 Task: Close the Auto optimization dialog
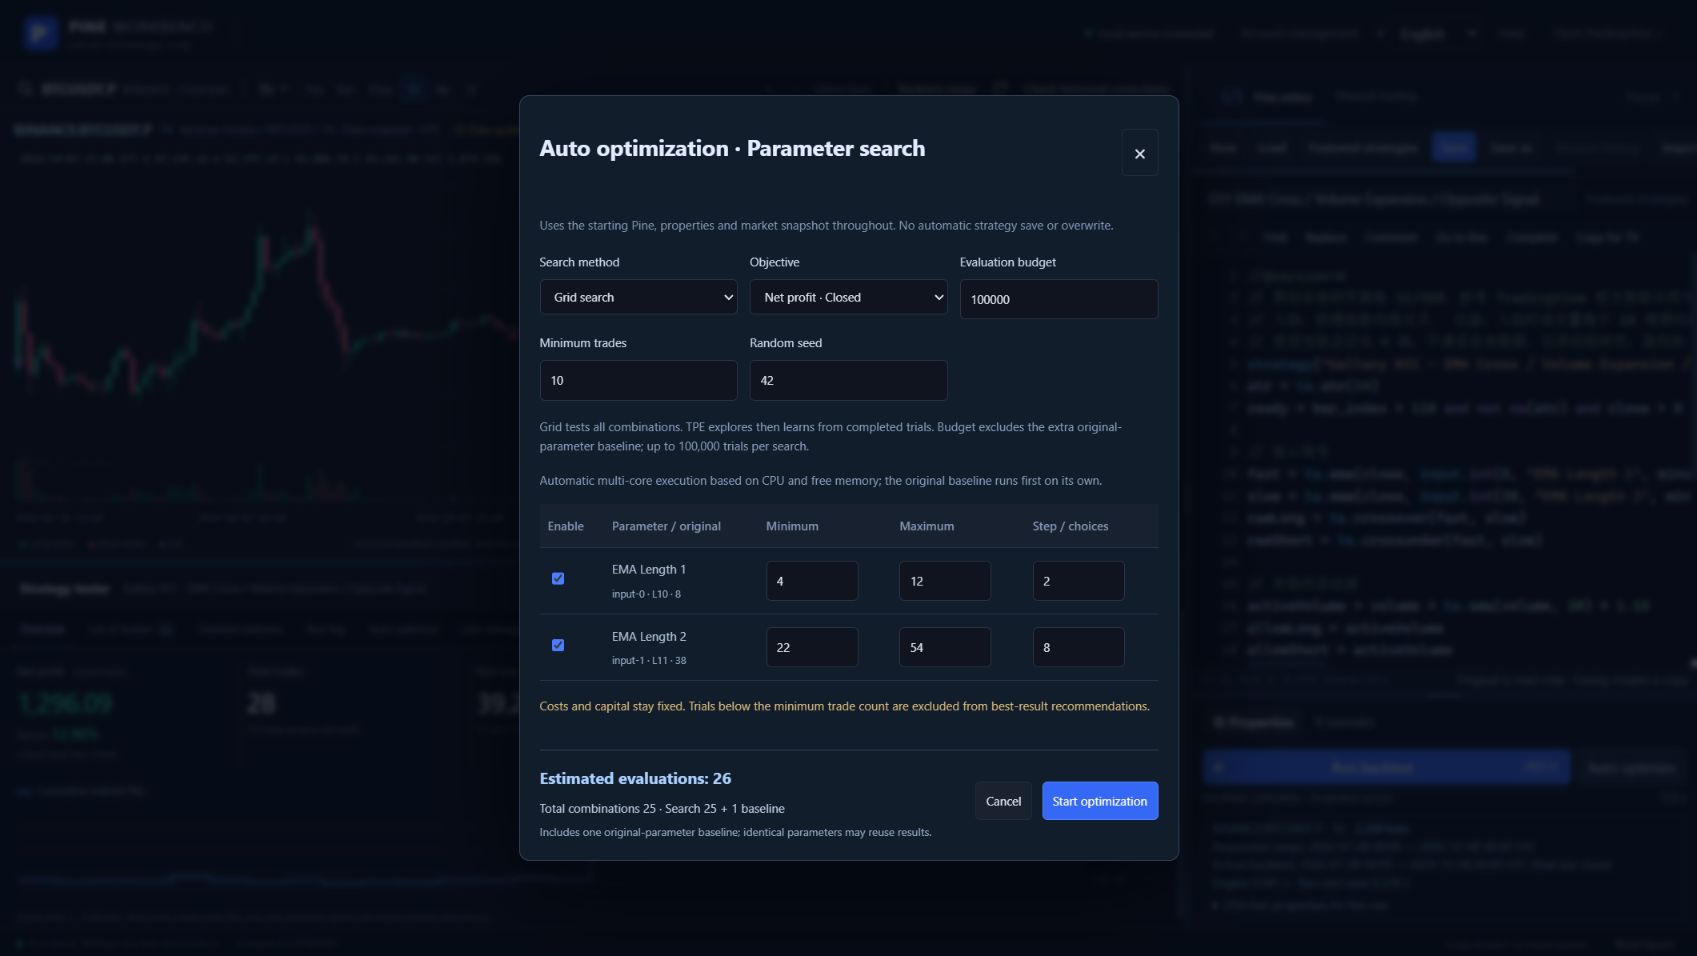(x=1139, y=153)
